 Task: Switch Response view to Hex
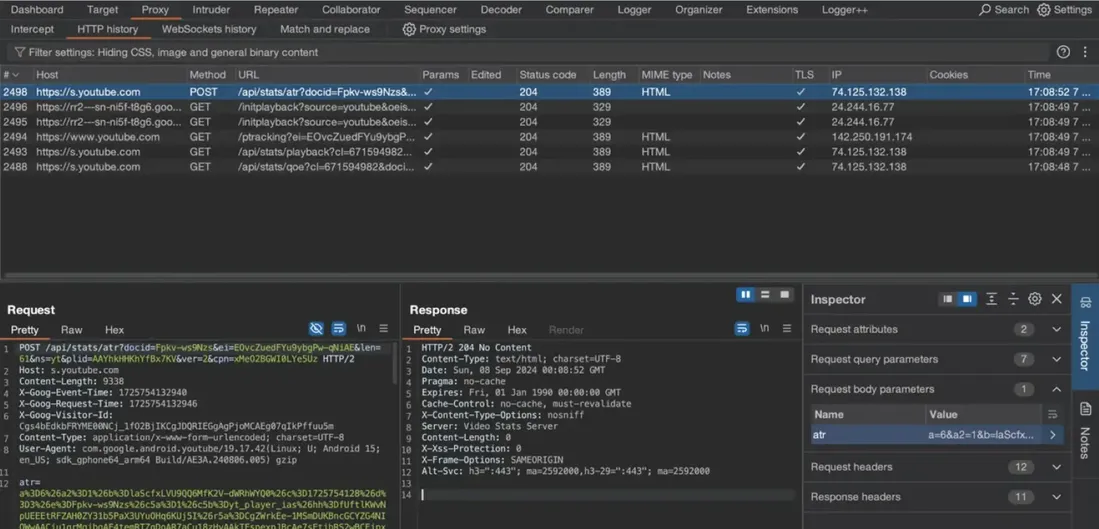click(x=517, y=330)
